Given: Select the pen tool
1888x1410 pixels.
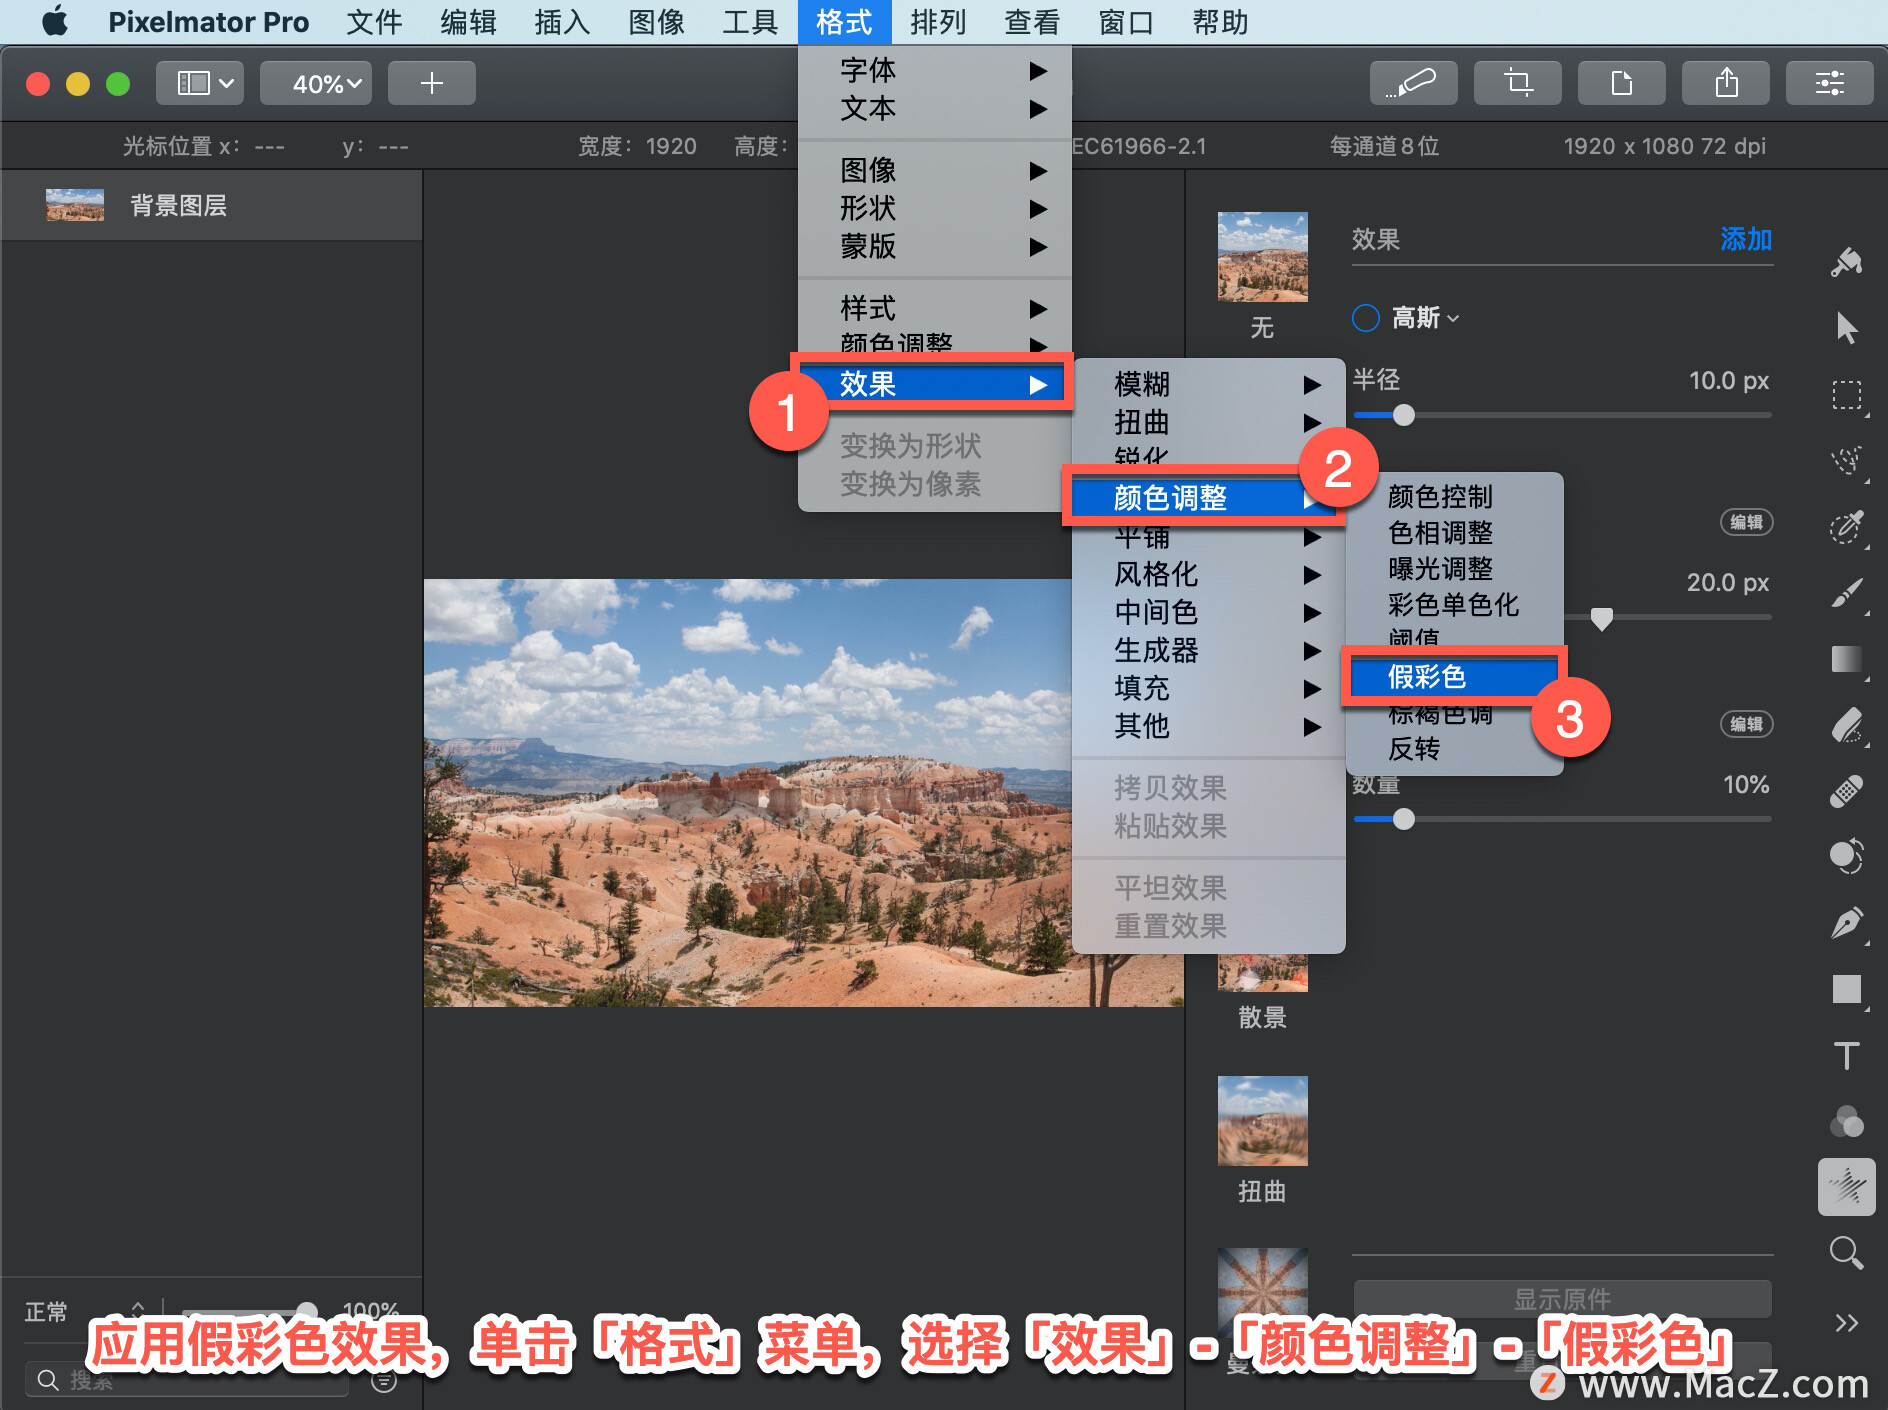Looking at the screenshot, I should pos(1846,923).
